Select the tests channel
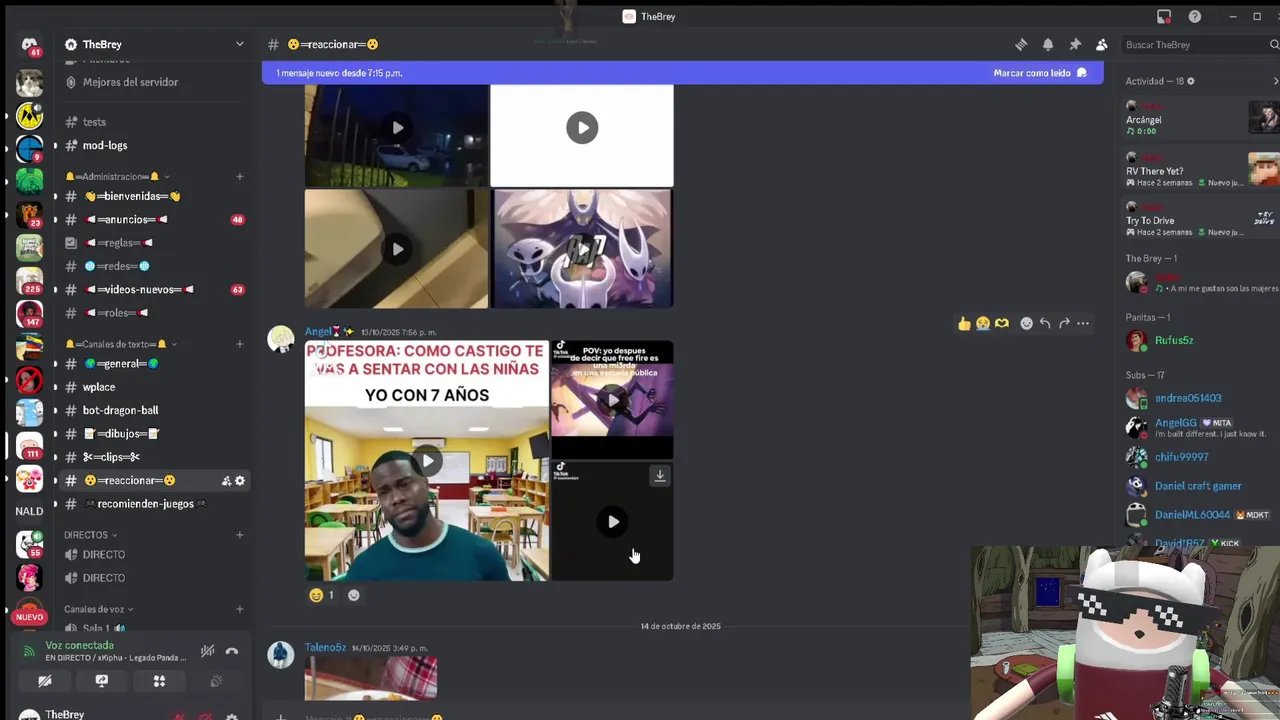The image size is (1280, 720). (94, 122)
